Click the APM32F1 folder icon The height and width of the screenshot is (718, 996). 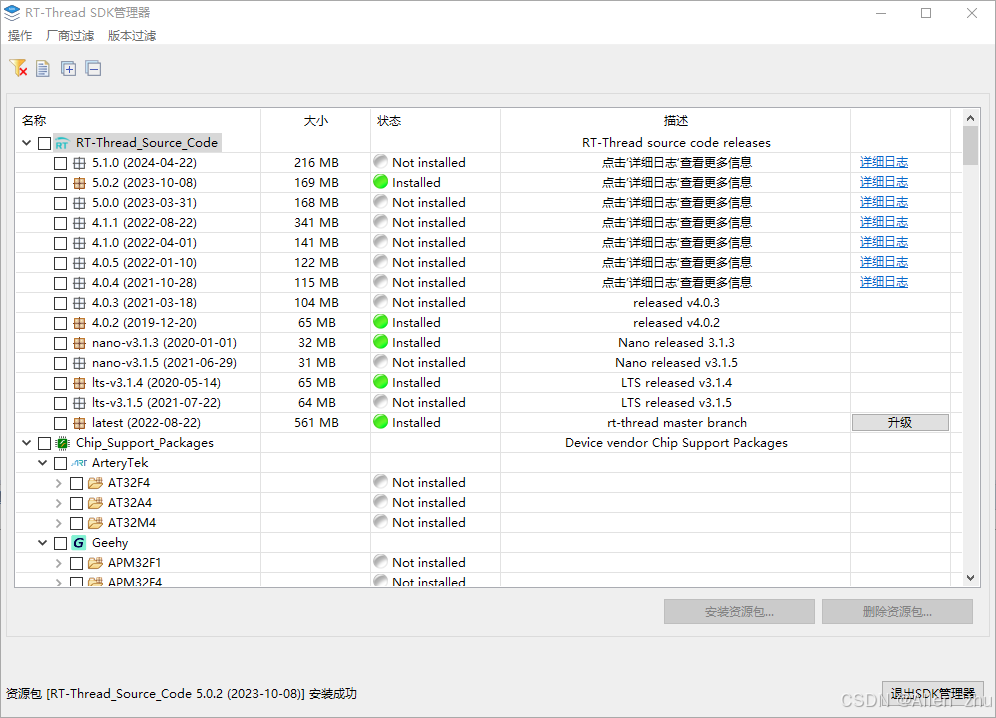(95, 563)
